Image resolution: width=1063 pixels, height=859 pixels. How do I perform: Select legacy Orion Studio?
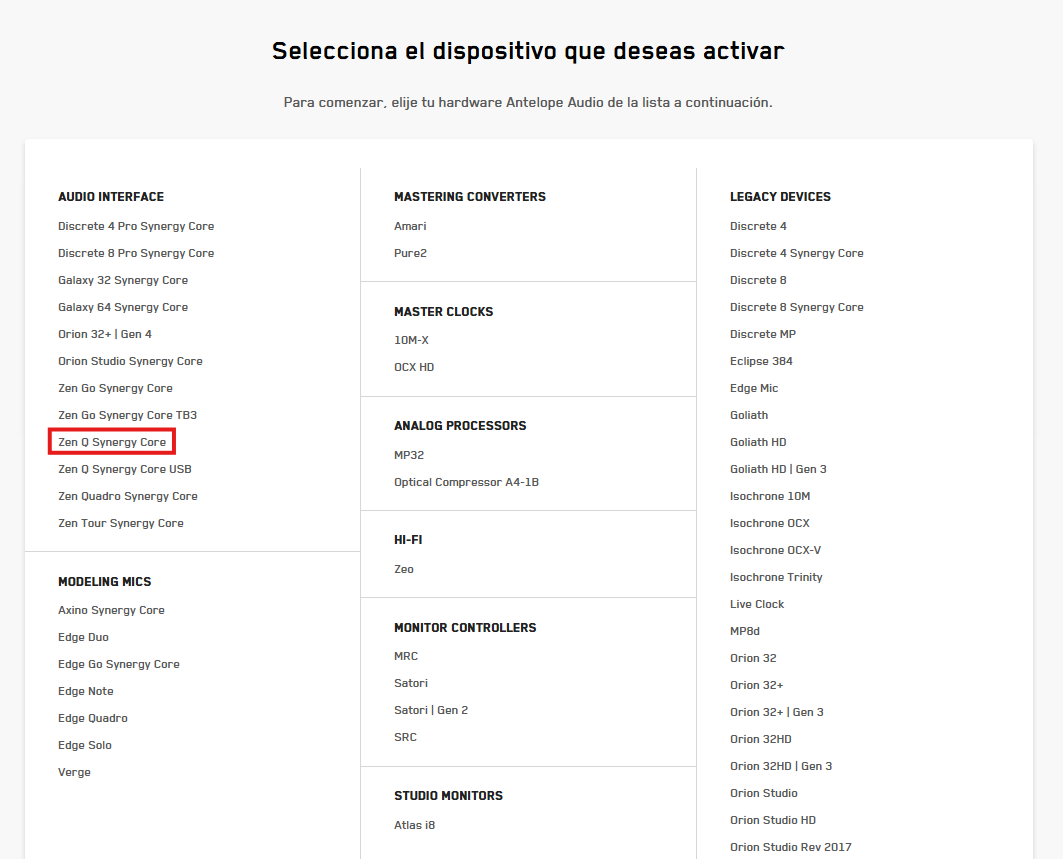coord(764,793)
